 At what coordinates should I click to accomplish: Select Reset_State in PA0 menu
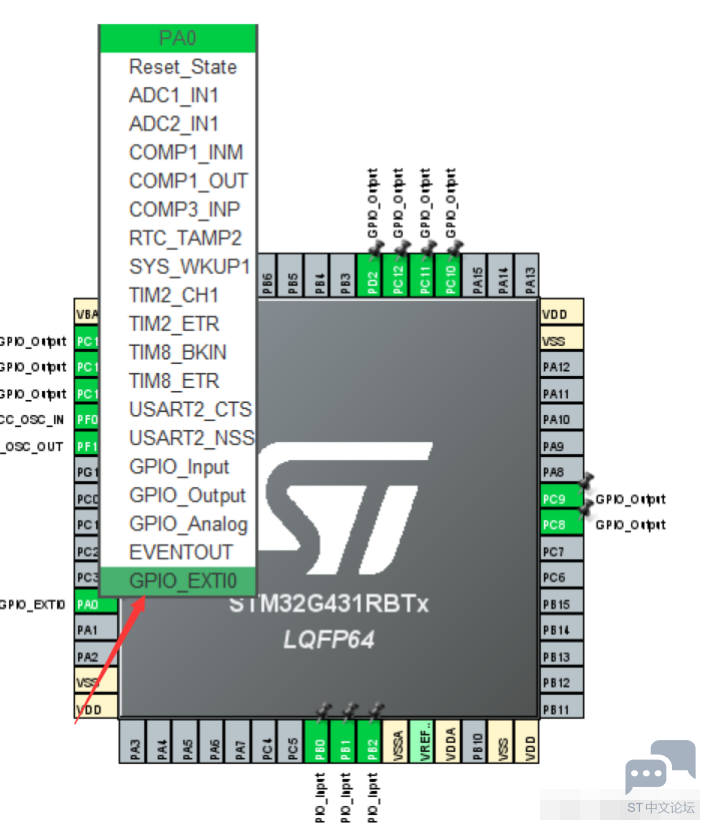(178, 67)
